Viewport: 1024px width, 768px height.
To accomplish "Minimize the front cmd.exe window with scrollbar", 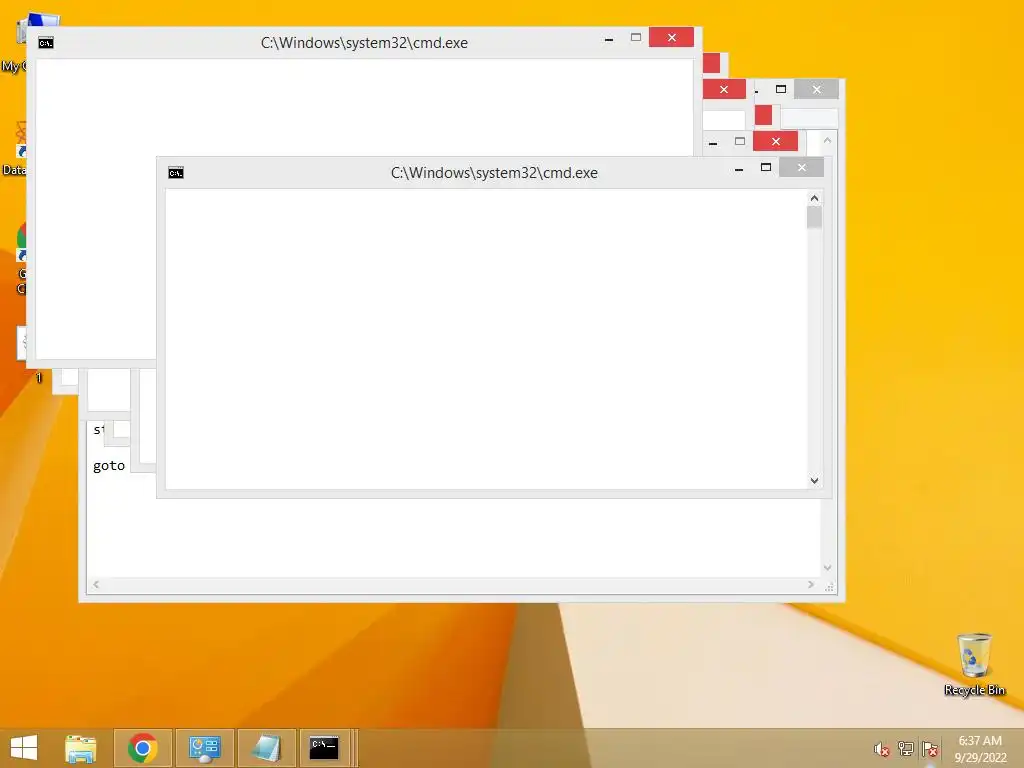I will click(x=739, y=168).
